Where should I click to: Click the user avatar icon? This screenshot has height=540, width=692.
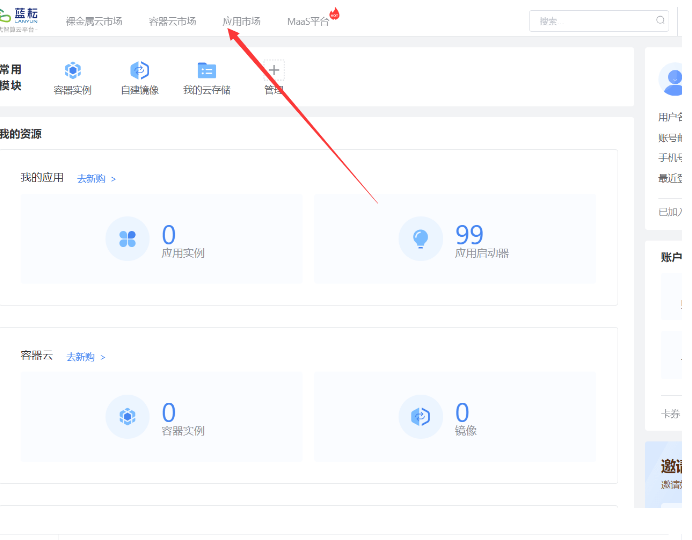coord(671,78)
